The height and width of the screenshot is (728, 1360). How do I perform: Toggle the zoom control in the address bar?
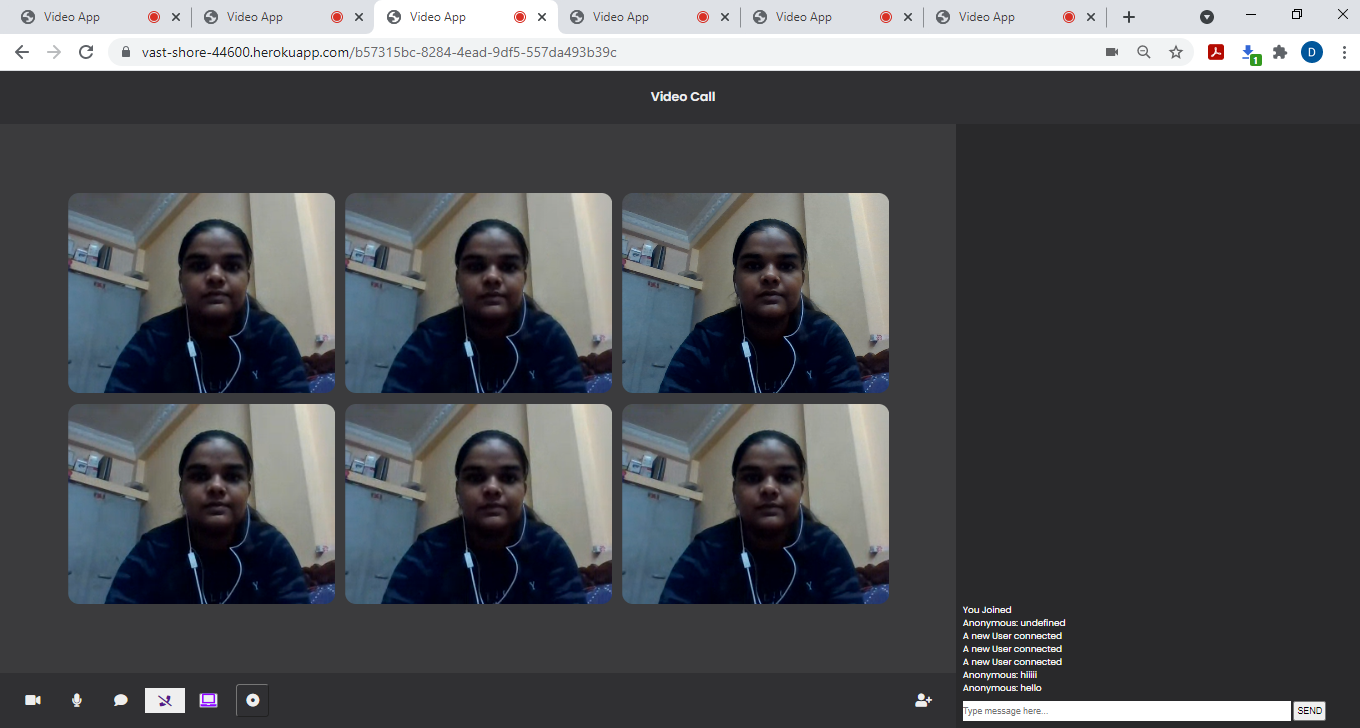pos(1144,52)
